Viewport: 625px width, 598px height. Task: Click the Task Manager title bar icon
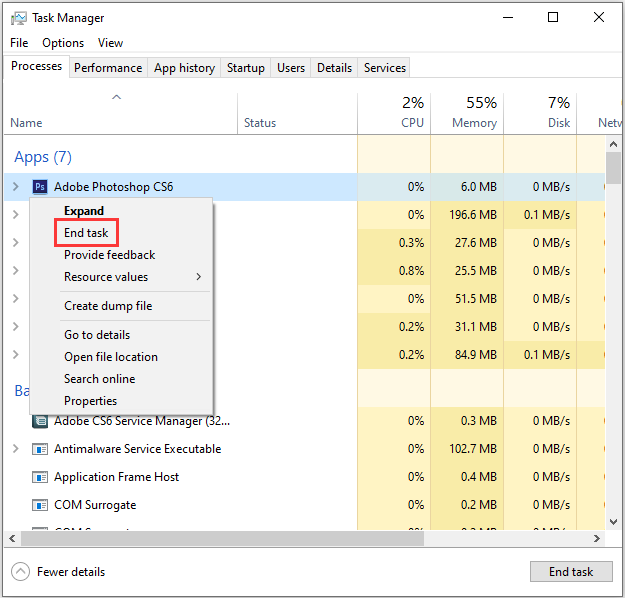[19, 18]
